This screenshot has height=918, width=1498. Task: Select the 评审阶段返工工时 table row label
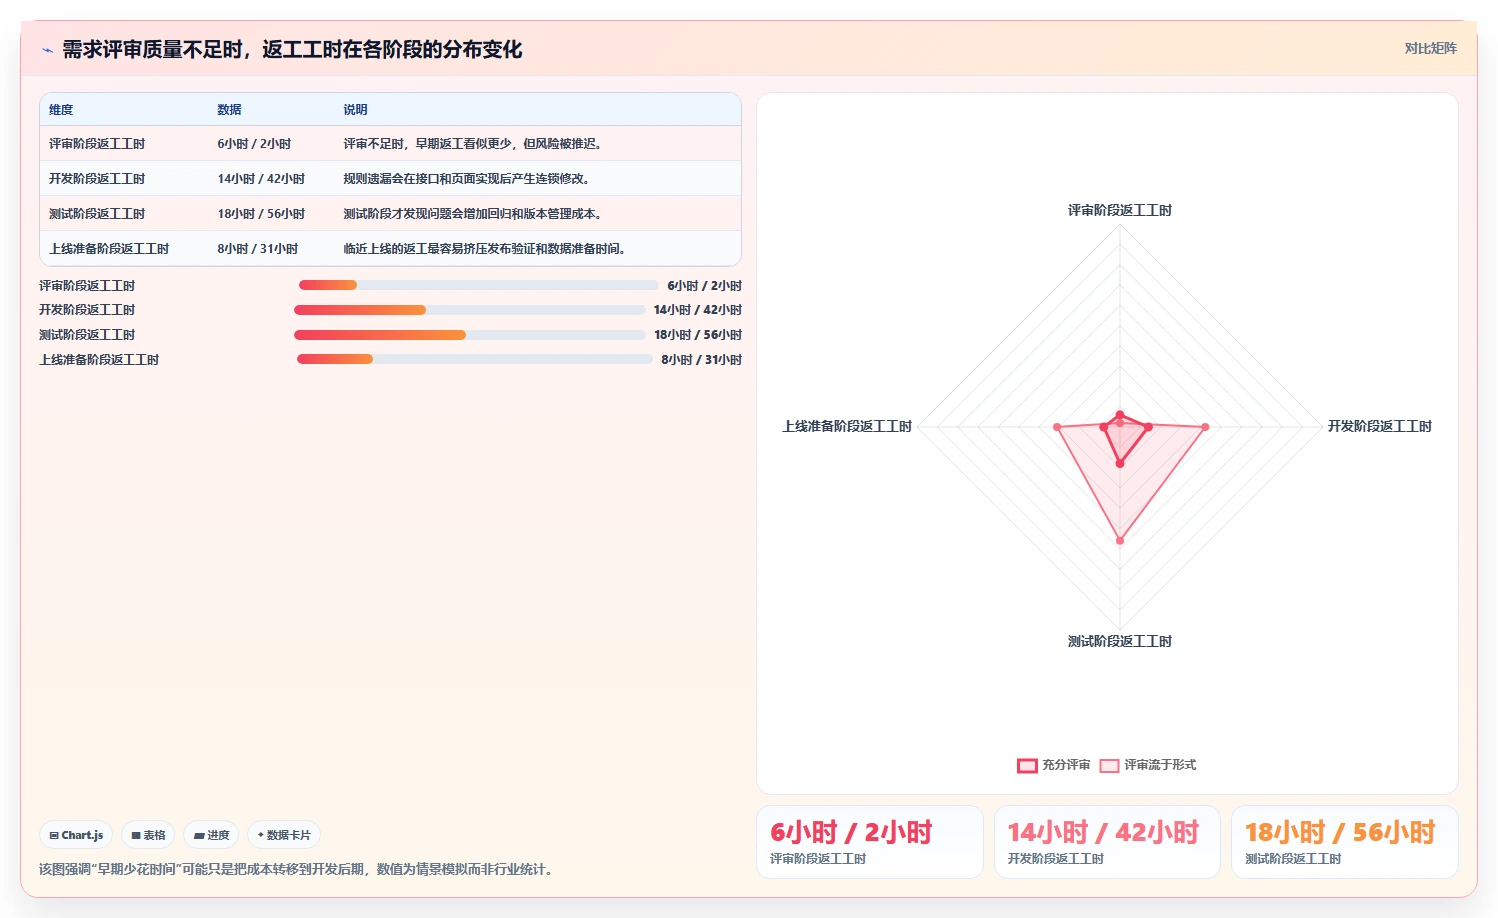pyautogui.click(x=97, y=144)
